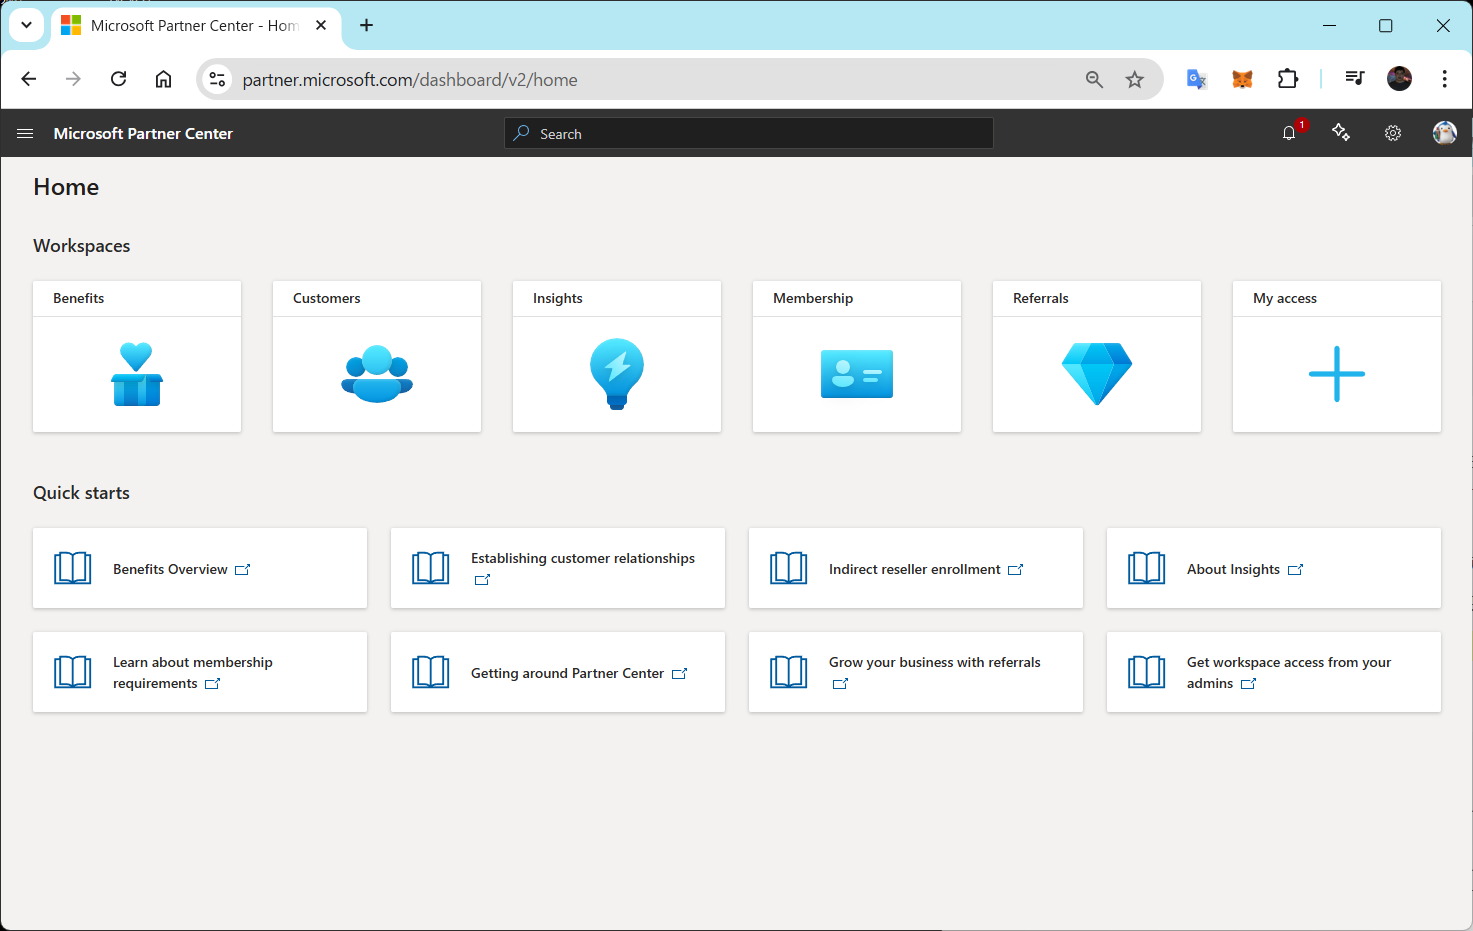The image size is (1473, 931).
Task: Open the notifications bell
Action: coord(1288,132)
